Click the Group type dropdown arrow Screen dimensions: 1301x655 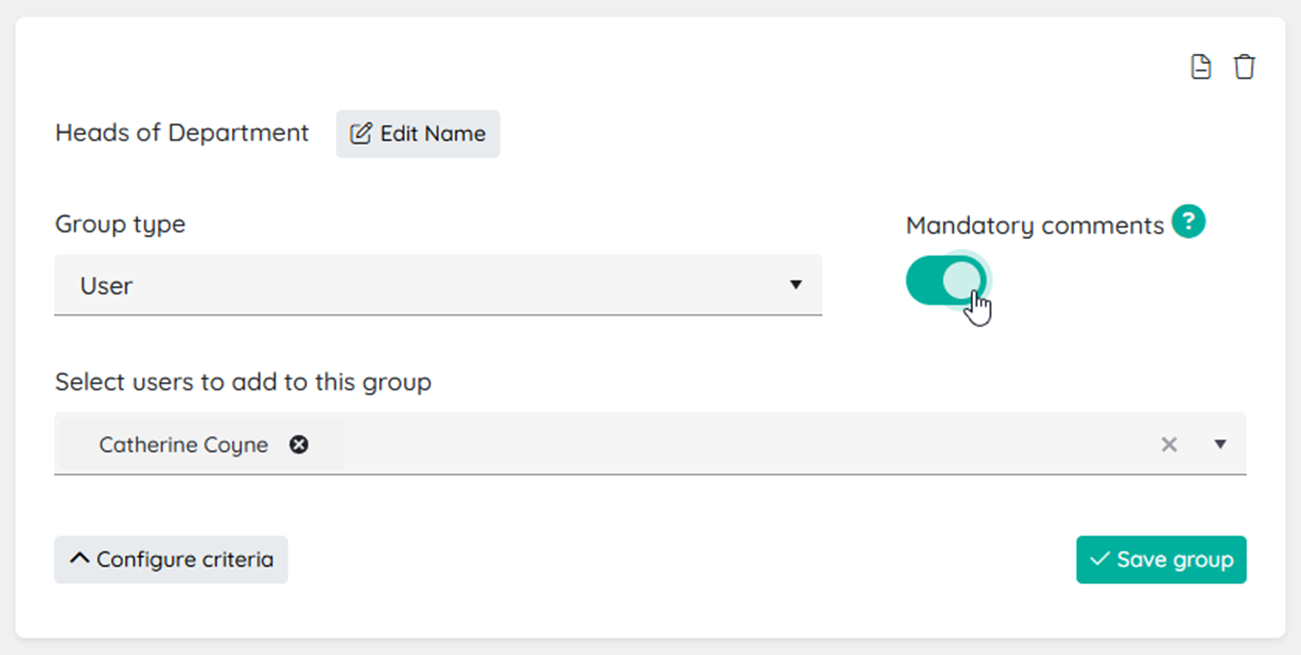(795, 285)
